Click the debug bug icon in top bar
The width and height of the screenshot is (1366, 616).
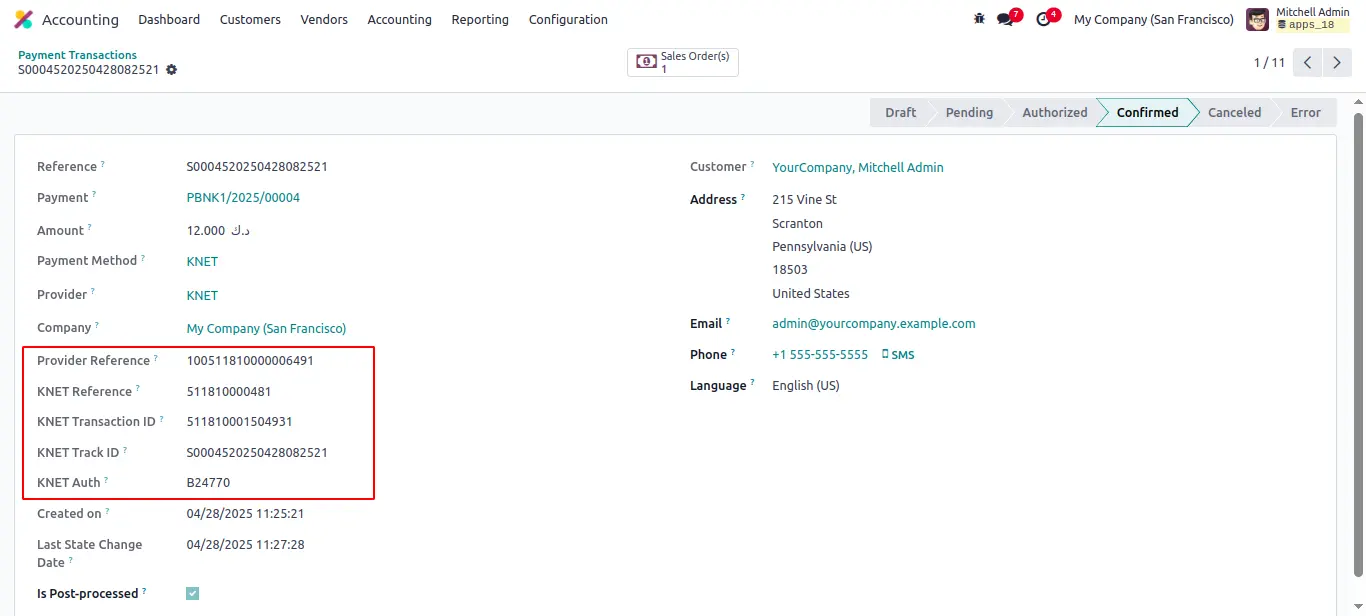[979, 19]
